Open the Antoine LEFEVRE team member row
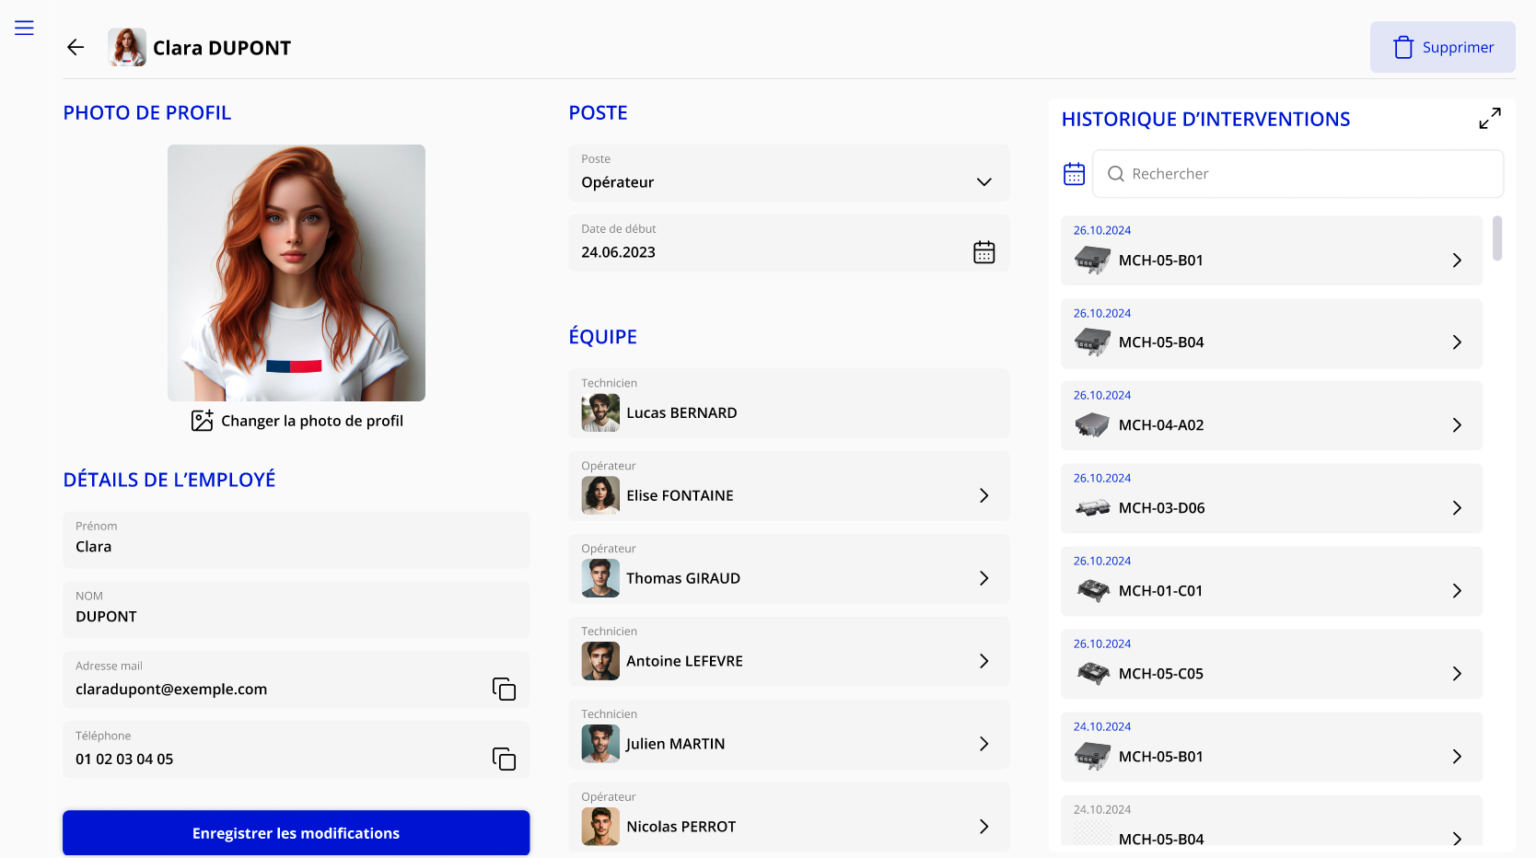The image size is (1536, 858). pos(788,652)
